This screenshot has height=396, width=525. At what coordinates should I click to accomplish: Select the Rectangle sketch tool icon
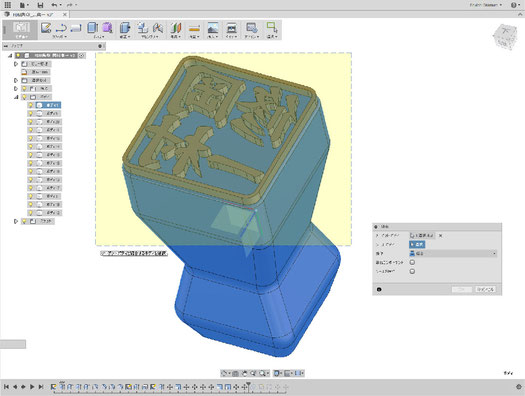point(76,27)
